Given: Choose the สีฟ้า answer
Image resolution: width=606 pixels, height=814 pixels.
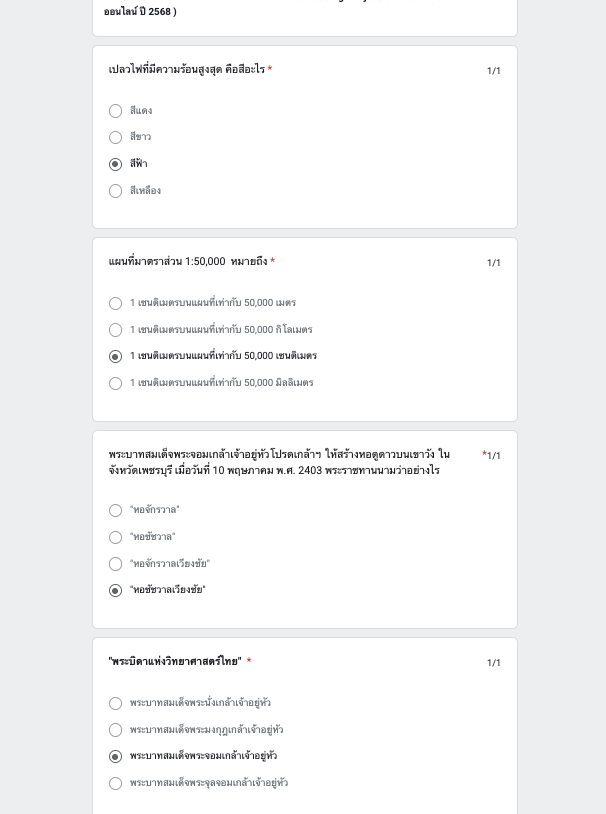Looking at the screenshot, I should tap(116, 164).
